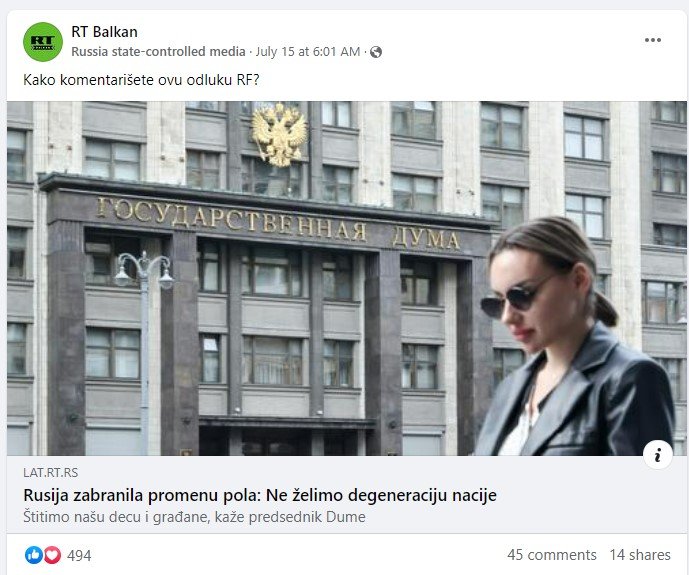The width and height of the screenshot is (689, 575).
Task: Open the July 15 at 6:01 AM timestamp
Action: coord(308,52)
